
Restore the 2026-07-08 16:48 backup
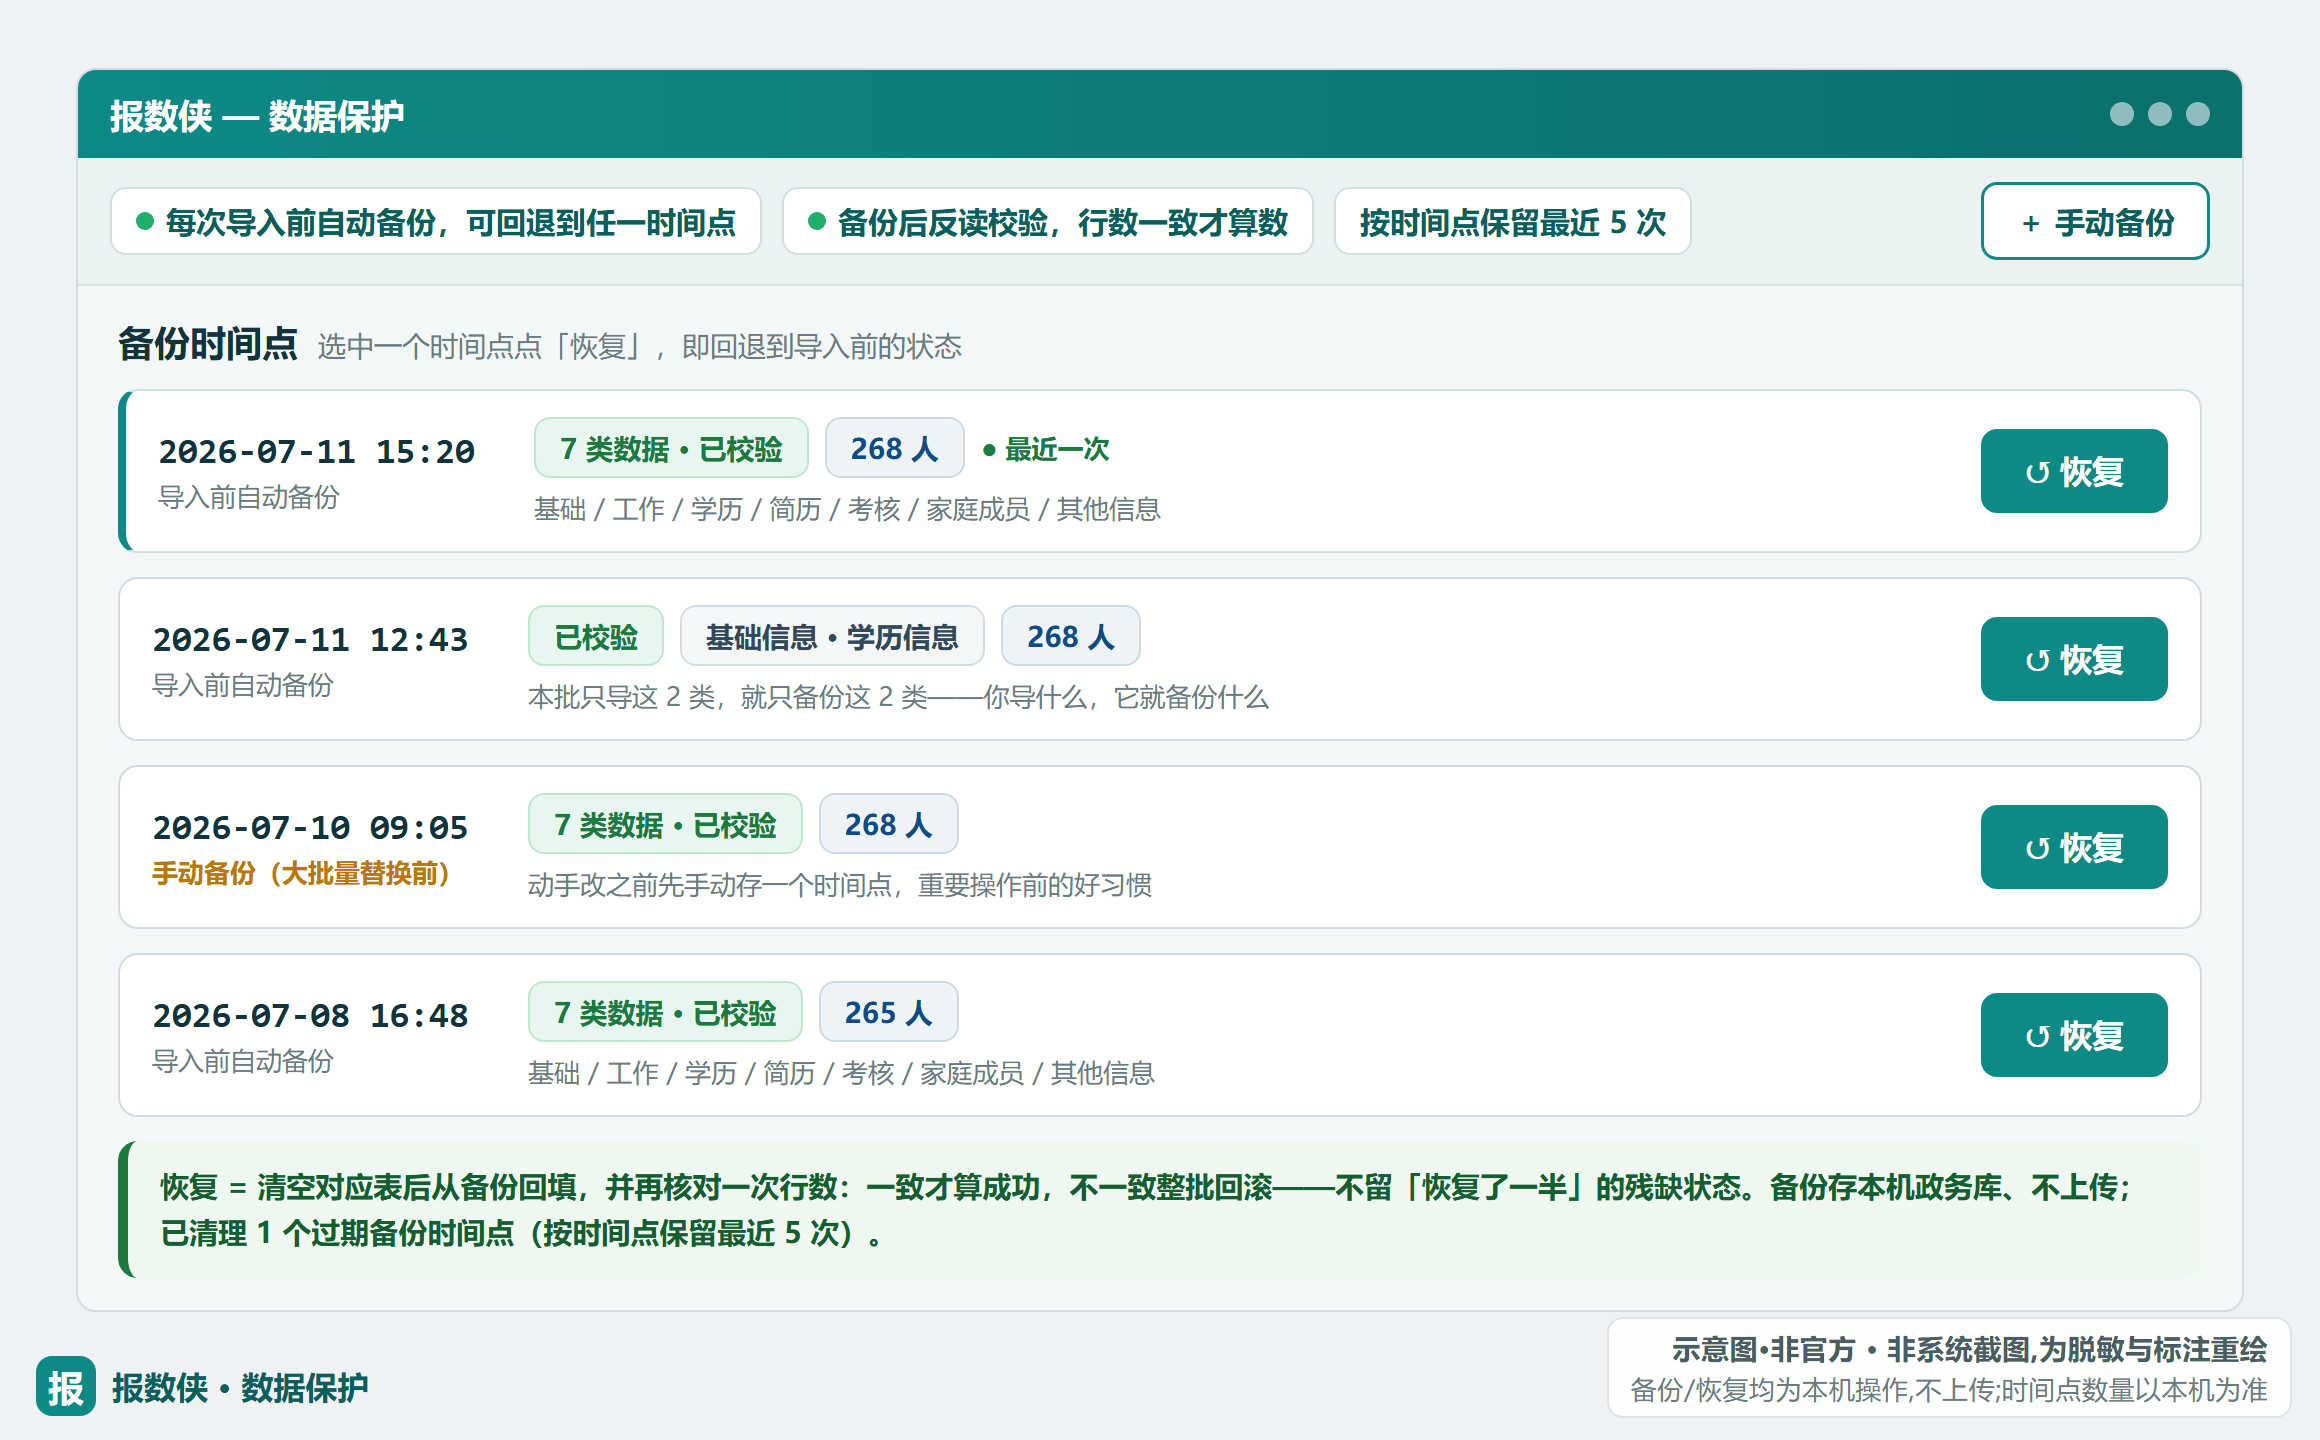tap(2074, 1035)
